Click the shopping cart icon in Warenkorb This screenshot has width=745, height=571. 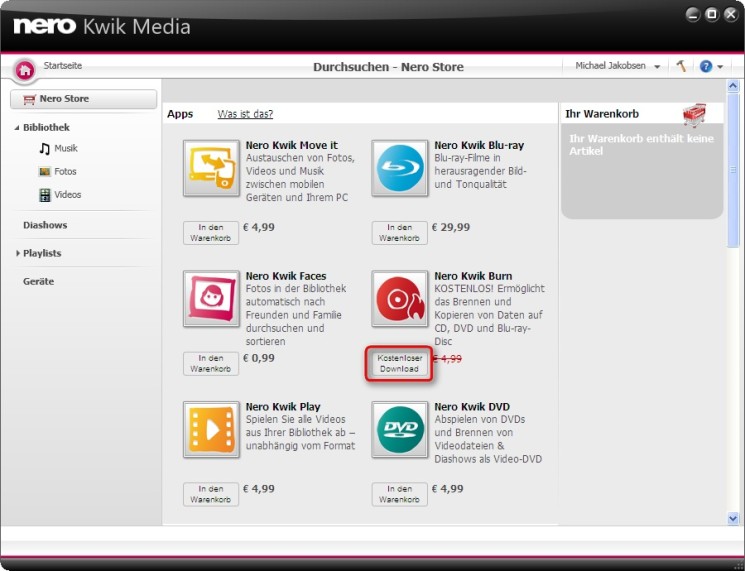coord(694,115)
